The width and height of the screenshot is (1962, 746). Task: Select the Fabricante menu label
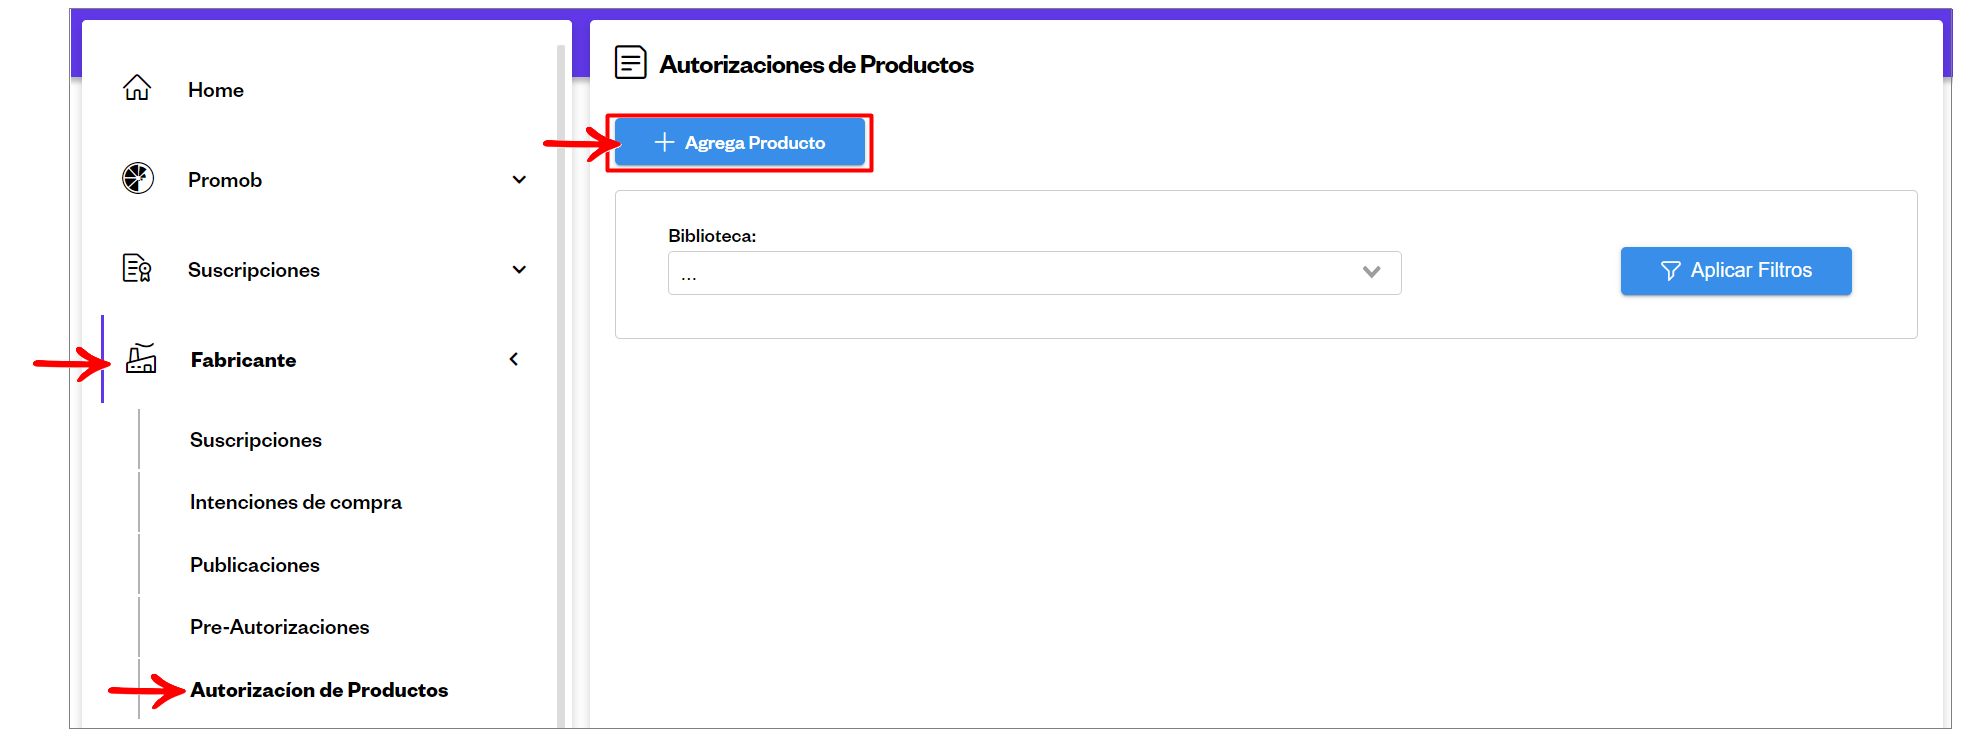(243, 360)
